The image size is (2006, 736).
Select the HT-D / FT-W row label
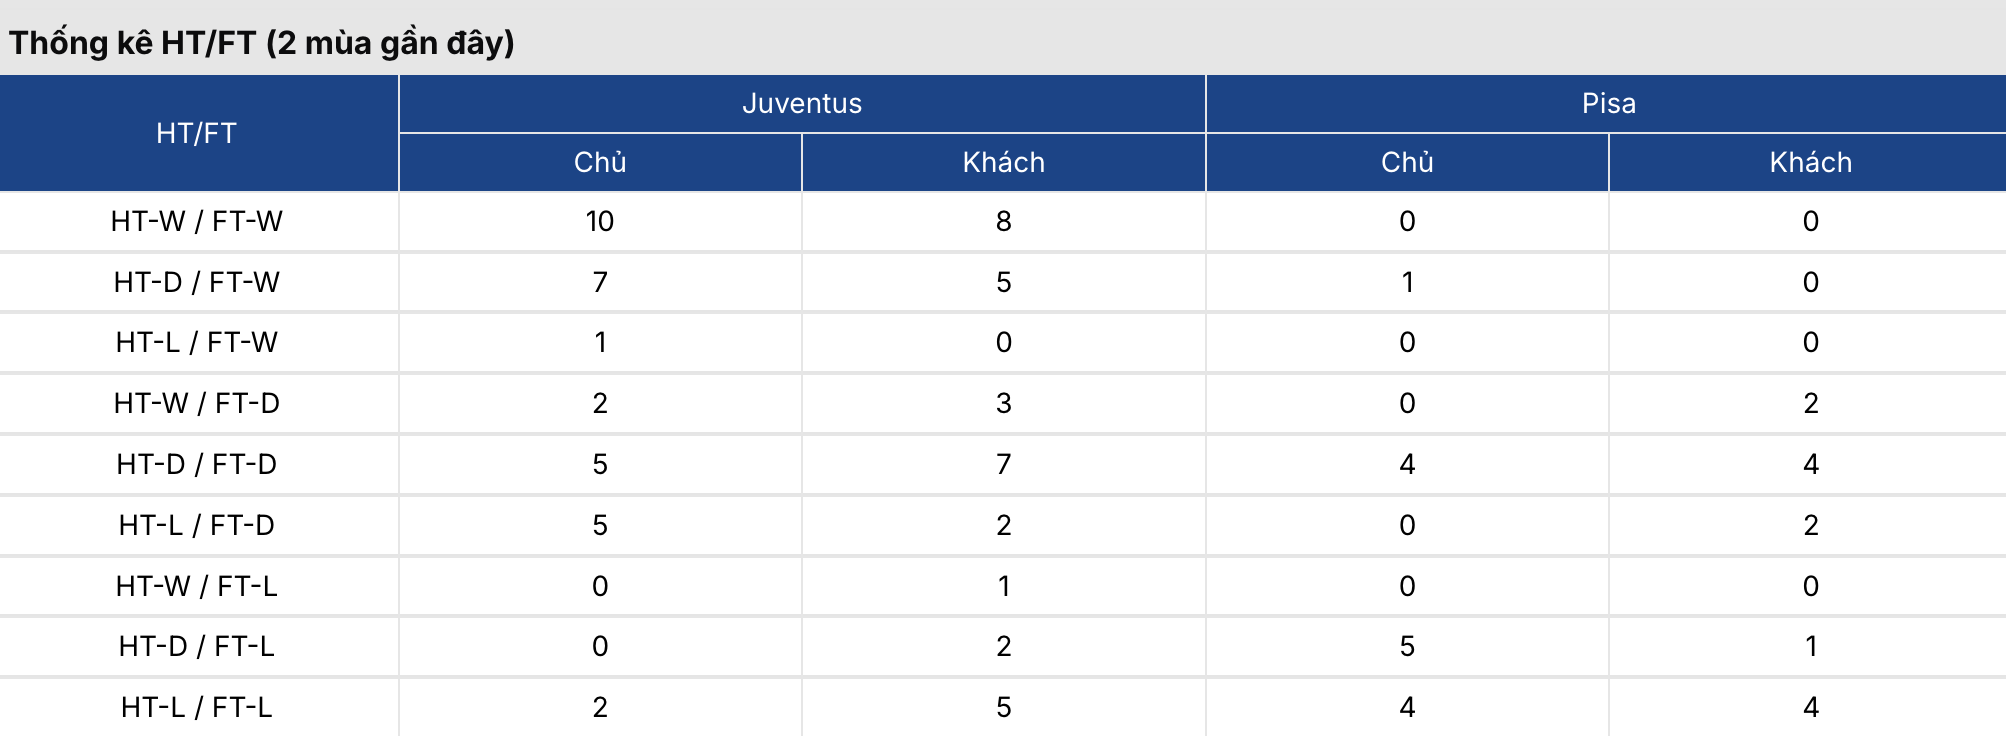[x=197, y=282]
